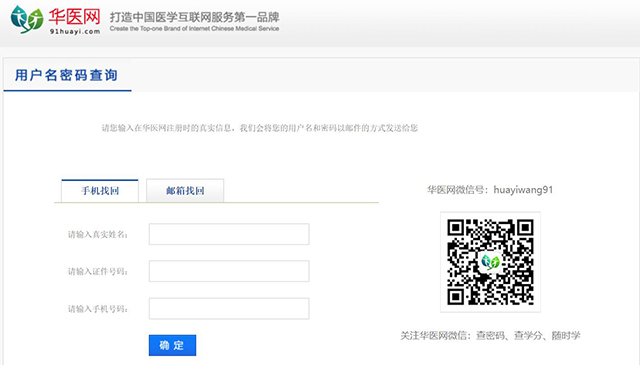
Task: Click the English tagline 'Create the Top-one Brand'
Action: [194, 29]
